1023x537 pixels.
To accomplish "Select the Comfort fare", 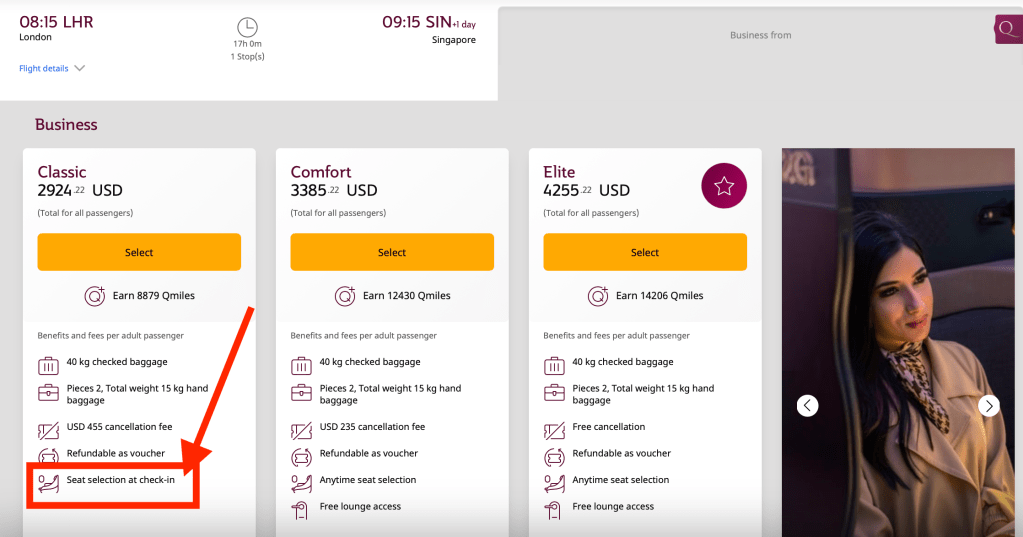I will (x=392, y=252).
